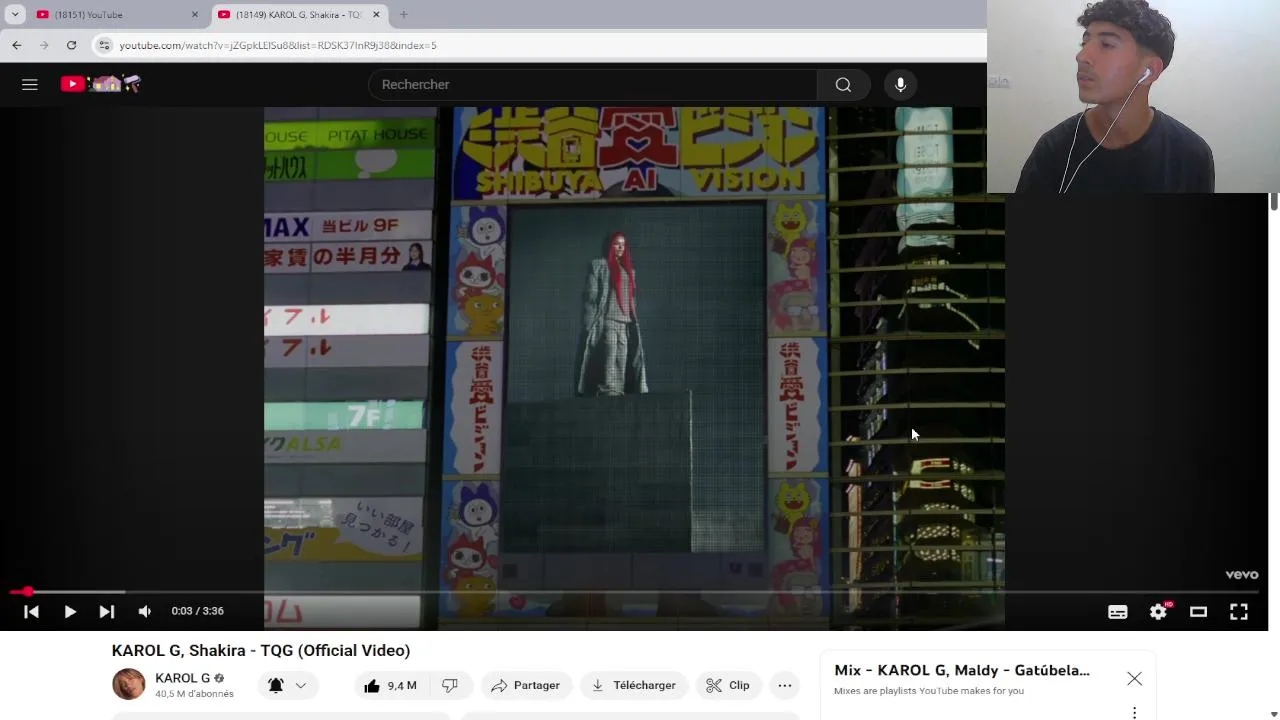Open more actions three-dot menu
Image resolution: width=1280 pixels, height=720 pixels.
tap(785, 685)
